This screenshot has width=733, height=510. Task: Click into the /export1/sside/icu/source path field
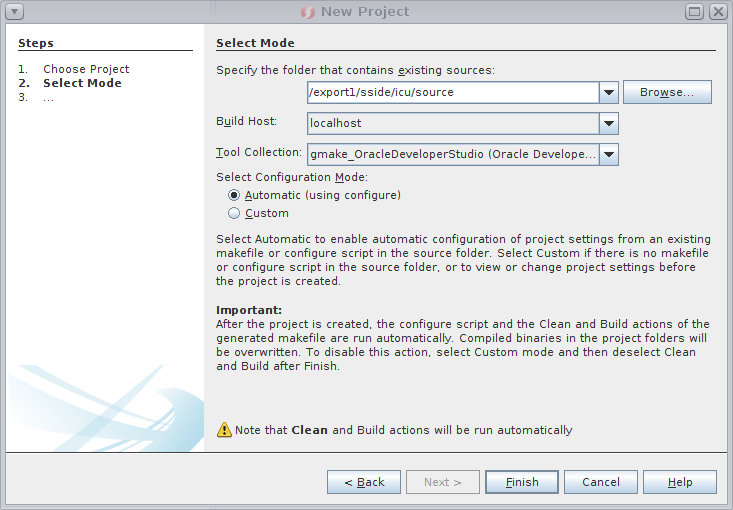coord(453,93)
